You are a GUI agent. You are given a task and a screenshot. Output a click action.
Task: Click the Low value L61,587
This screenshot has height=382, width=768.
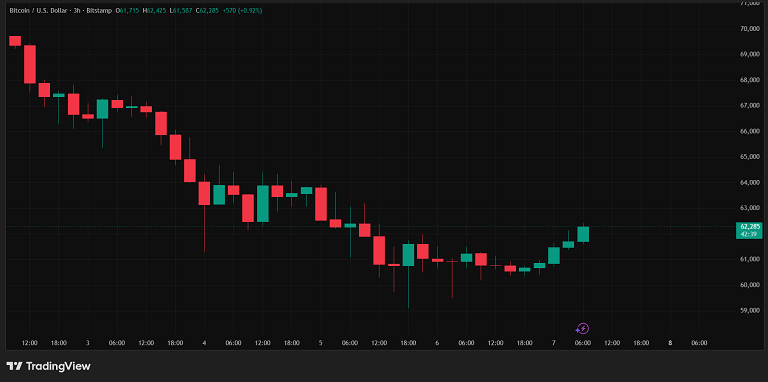tap(181, 10)
